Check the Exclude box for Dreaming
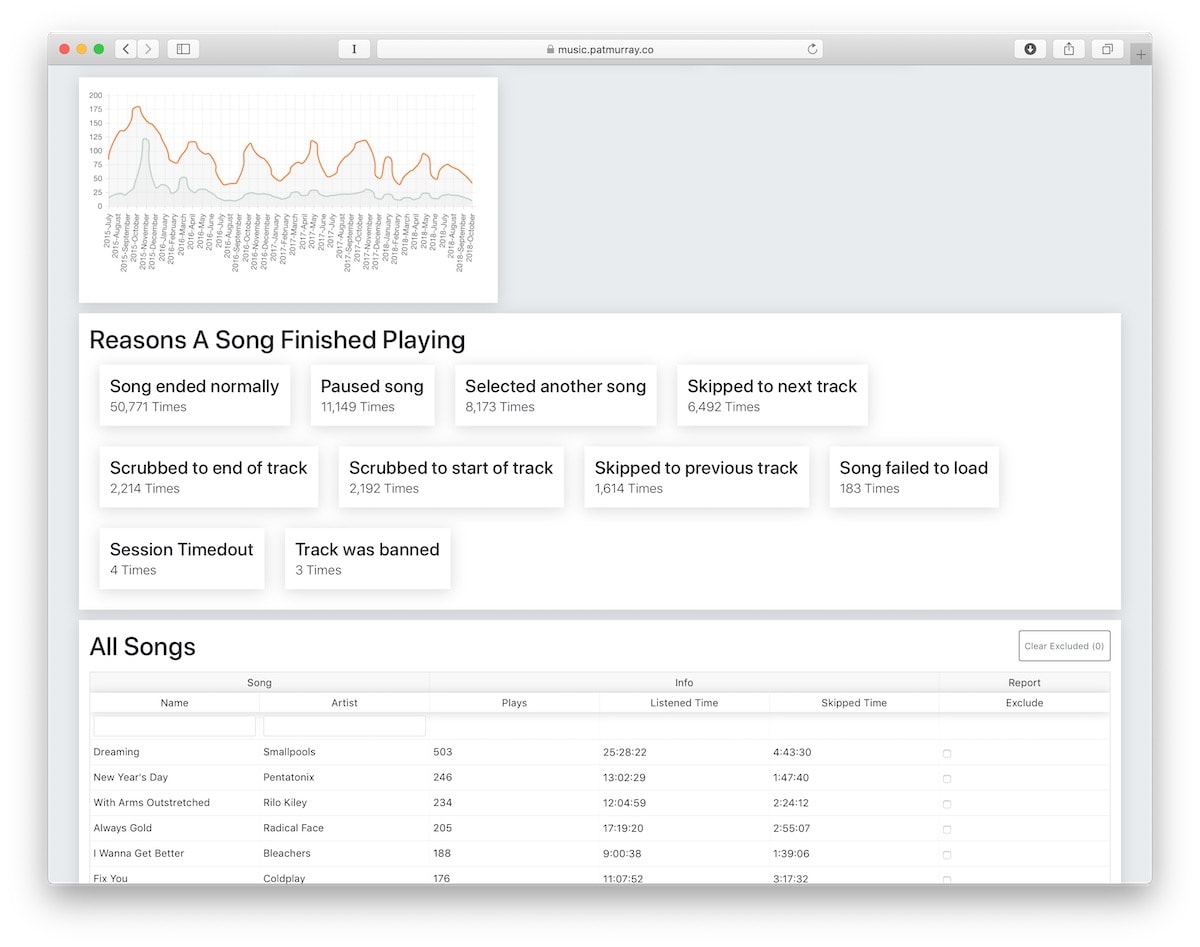Image resolution: width=1200 pixels, height=947 pixels. 947,753
